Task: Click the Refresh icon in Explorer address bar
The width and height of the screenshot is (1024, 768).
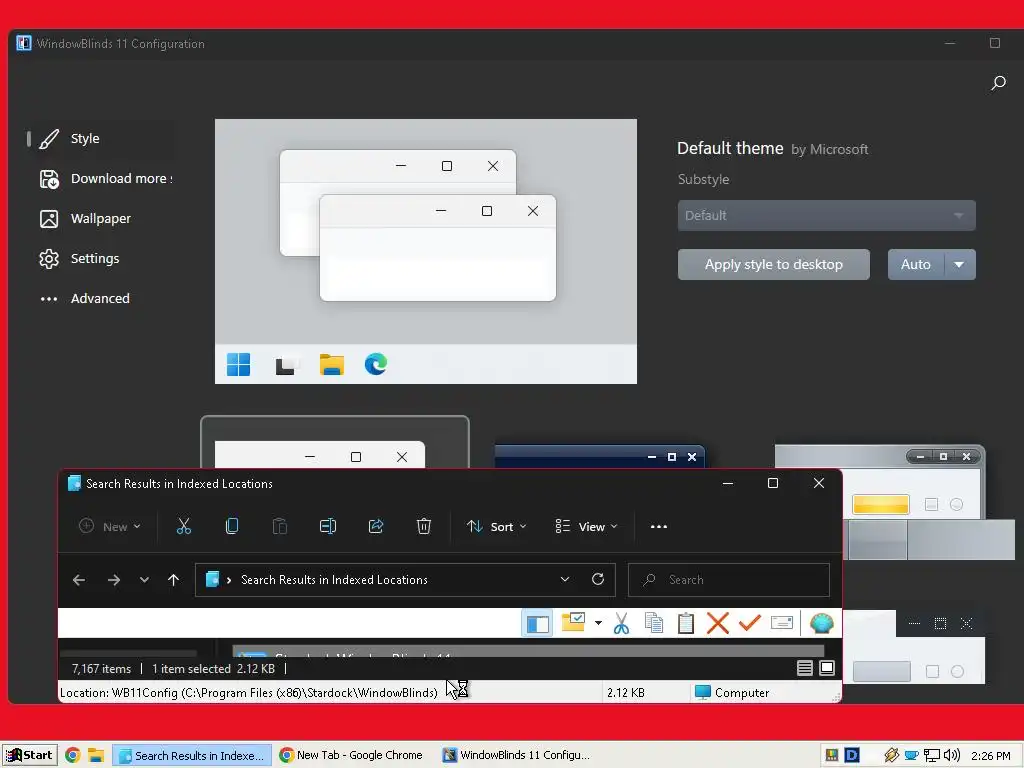Action: pos(598,579)
